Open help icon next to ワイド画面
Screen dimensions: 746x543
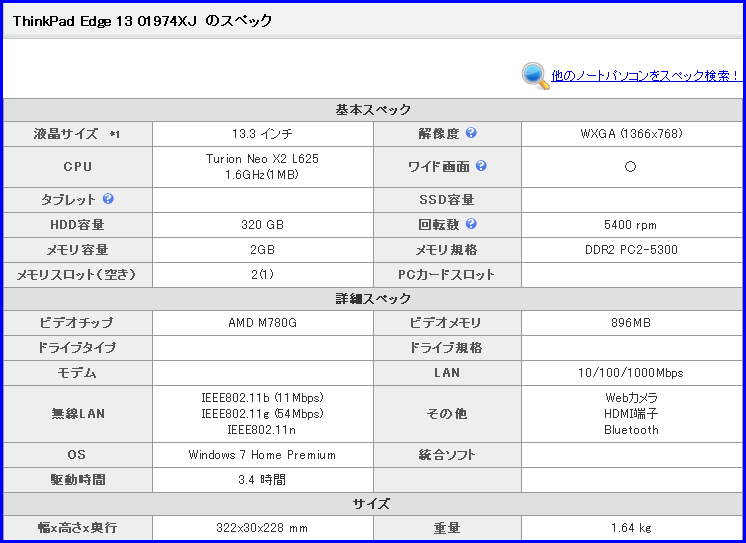click(x=481, y=166)
